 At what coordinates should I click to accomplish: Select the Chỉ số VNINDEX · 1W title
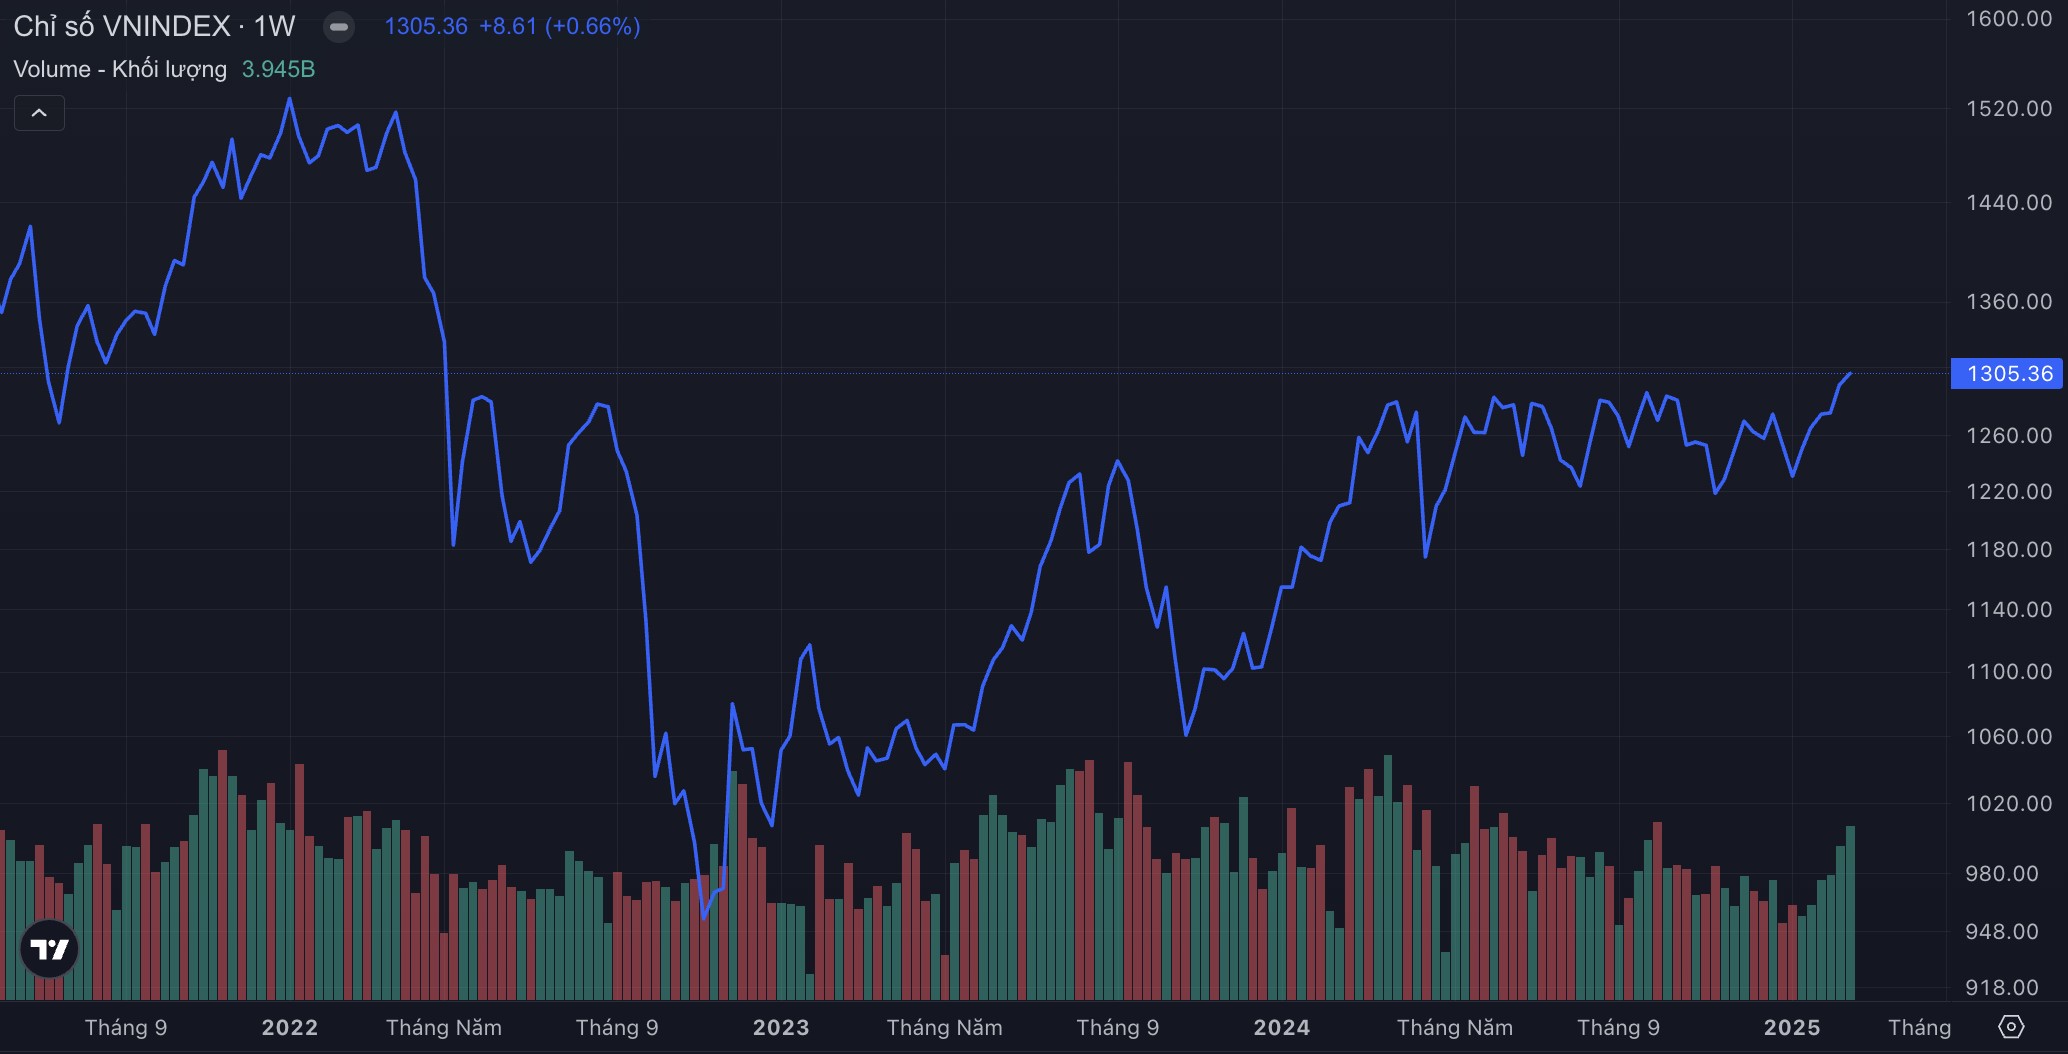click(154, 26)
